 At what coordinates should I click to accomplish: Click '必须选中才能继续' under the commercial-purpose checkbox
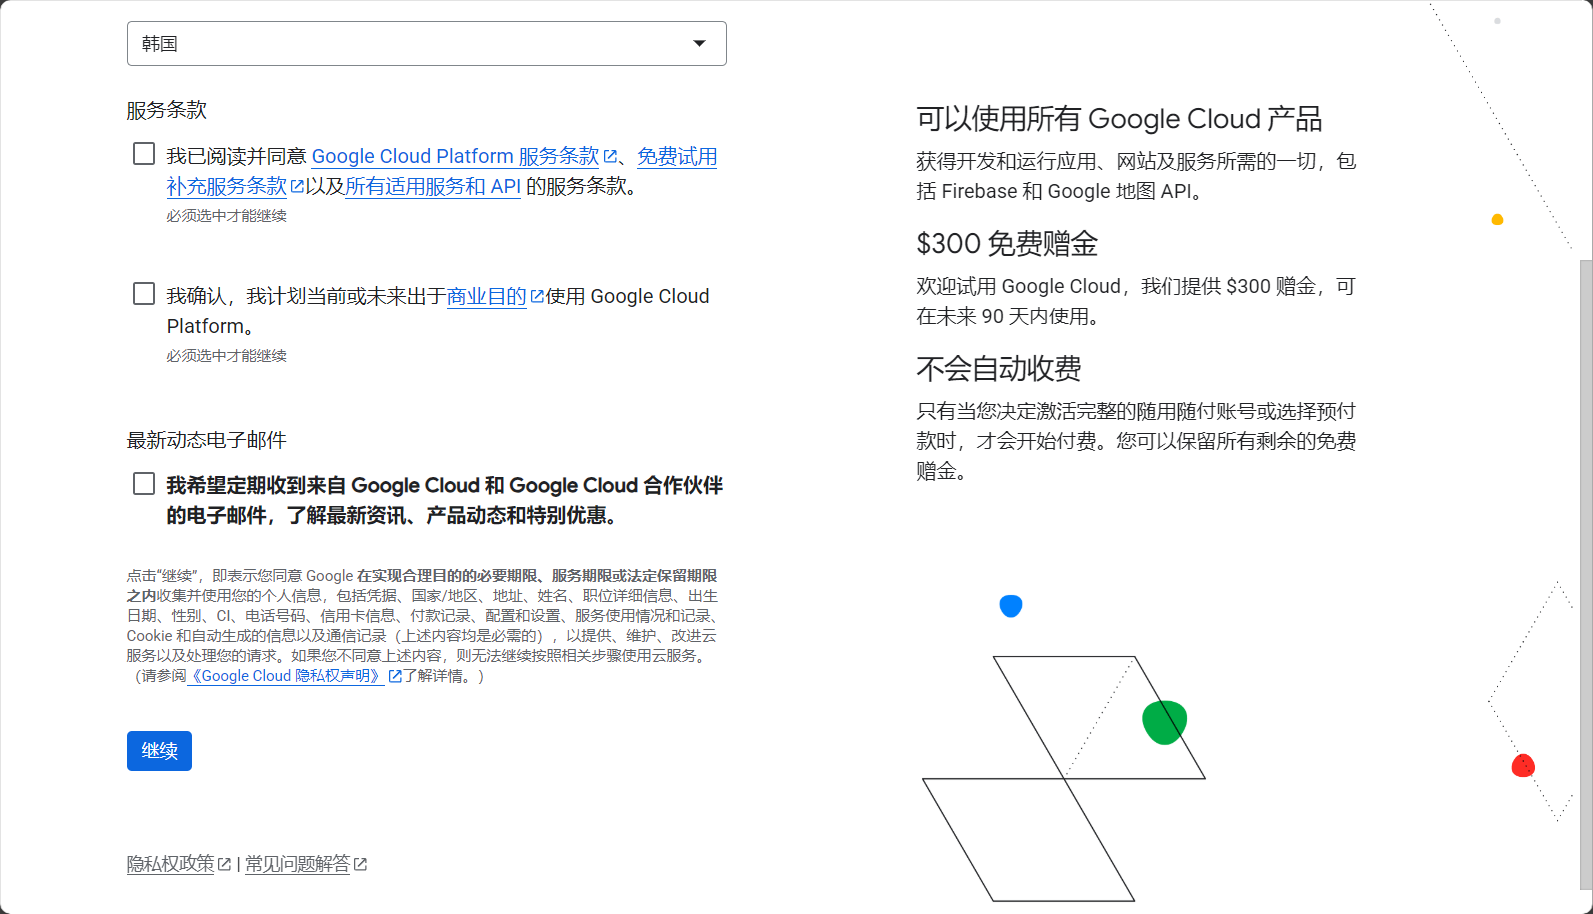point(226,356)
